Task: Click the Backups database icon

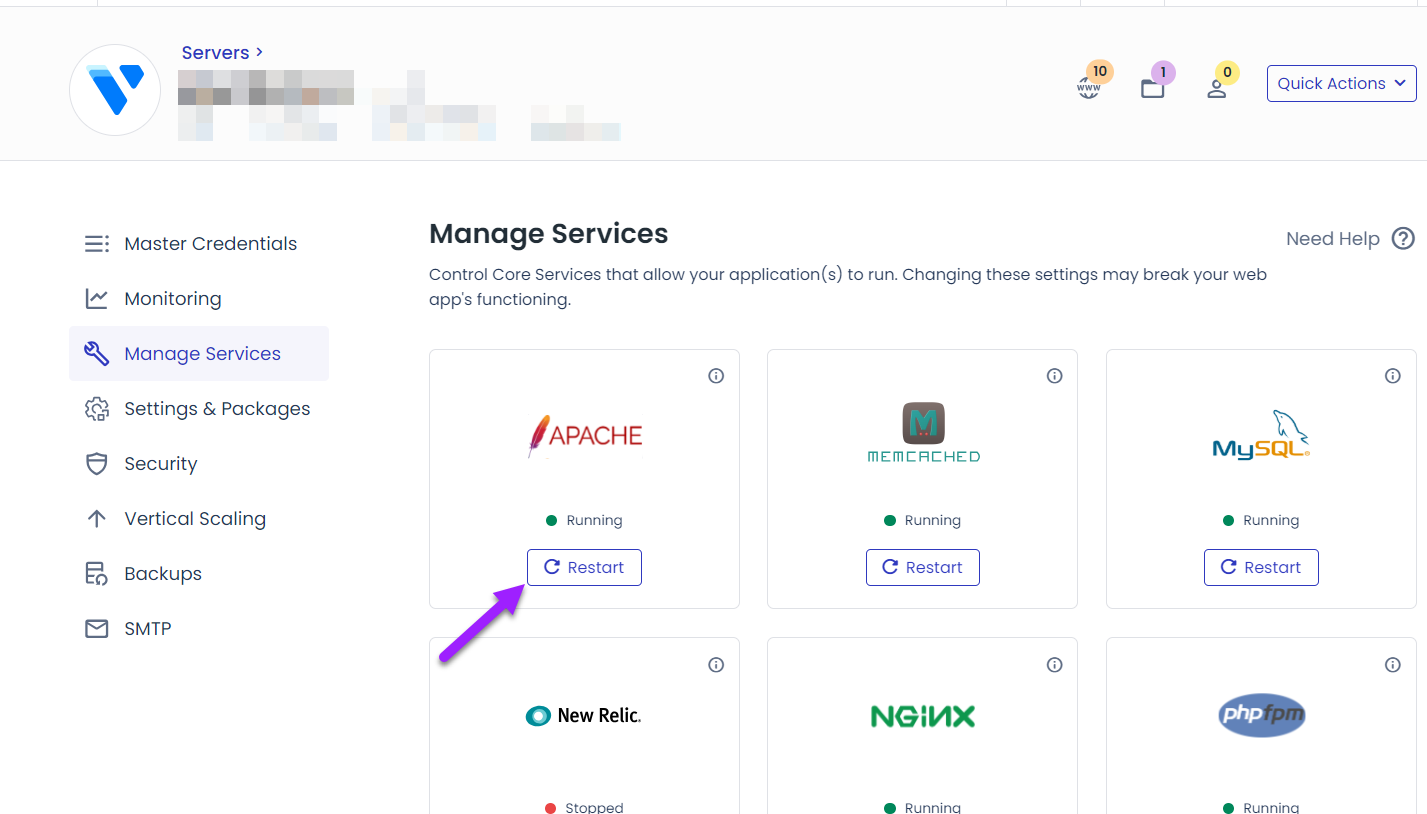Action: pyautogui.click(x=97, y=574)
